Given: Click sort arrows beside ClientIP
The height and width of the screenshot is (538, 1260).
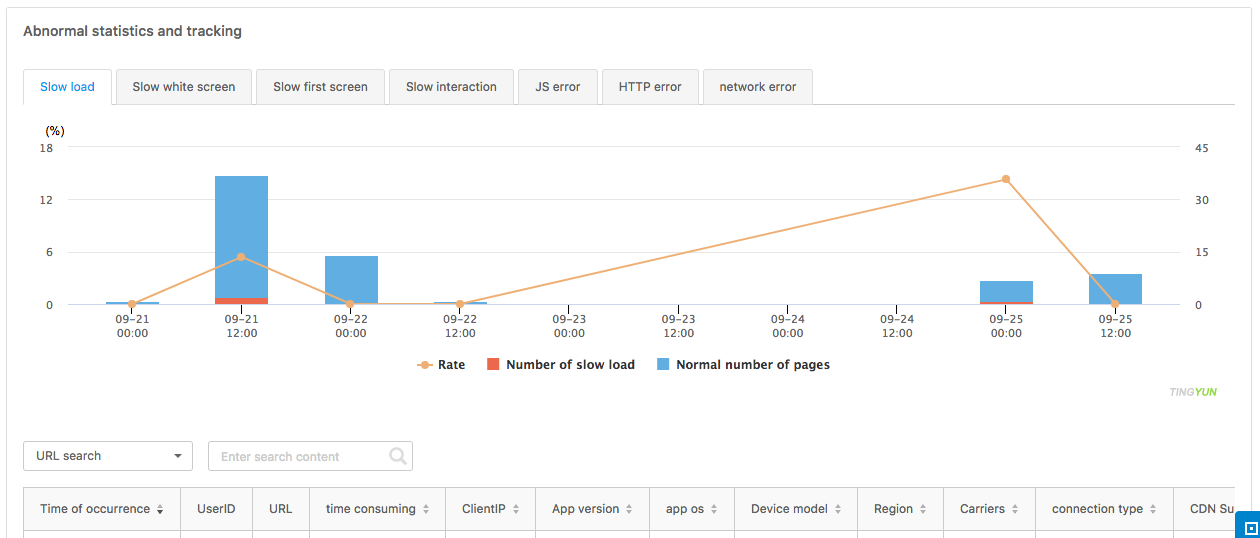Looking at the screenshot, I should (x=516, y=510).
